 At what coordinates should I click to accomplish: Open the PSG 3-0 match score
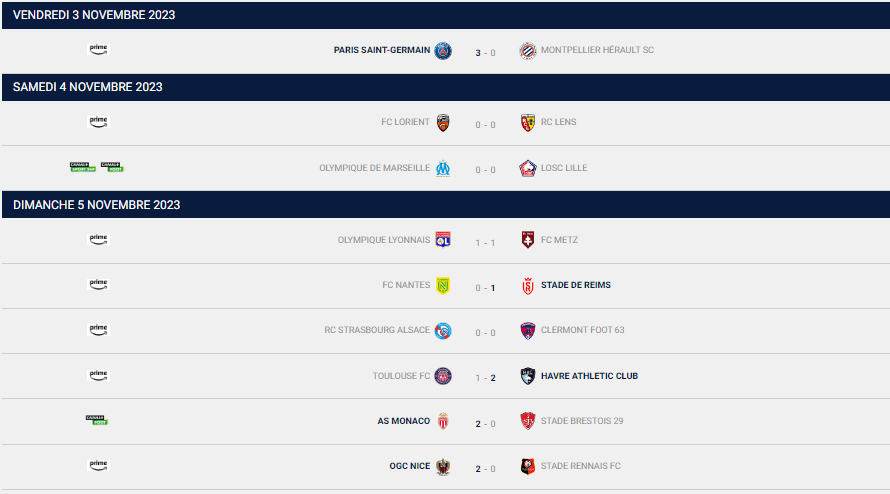click(x=485, y=53)
